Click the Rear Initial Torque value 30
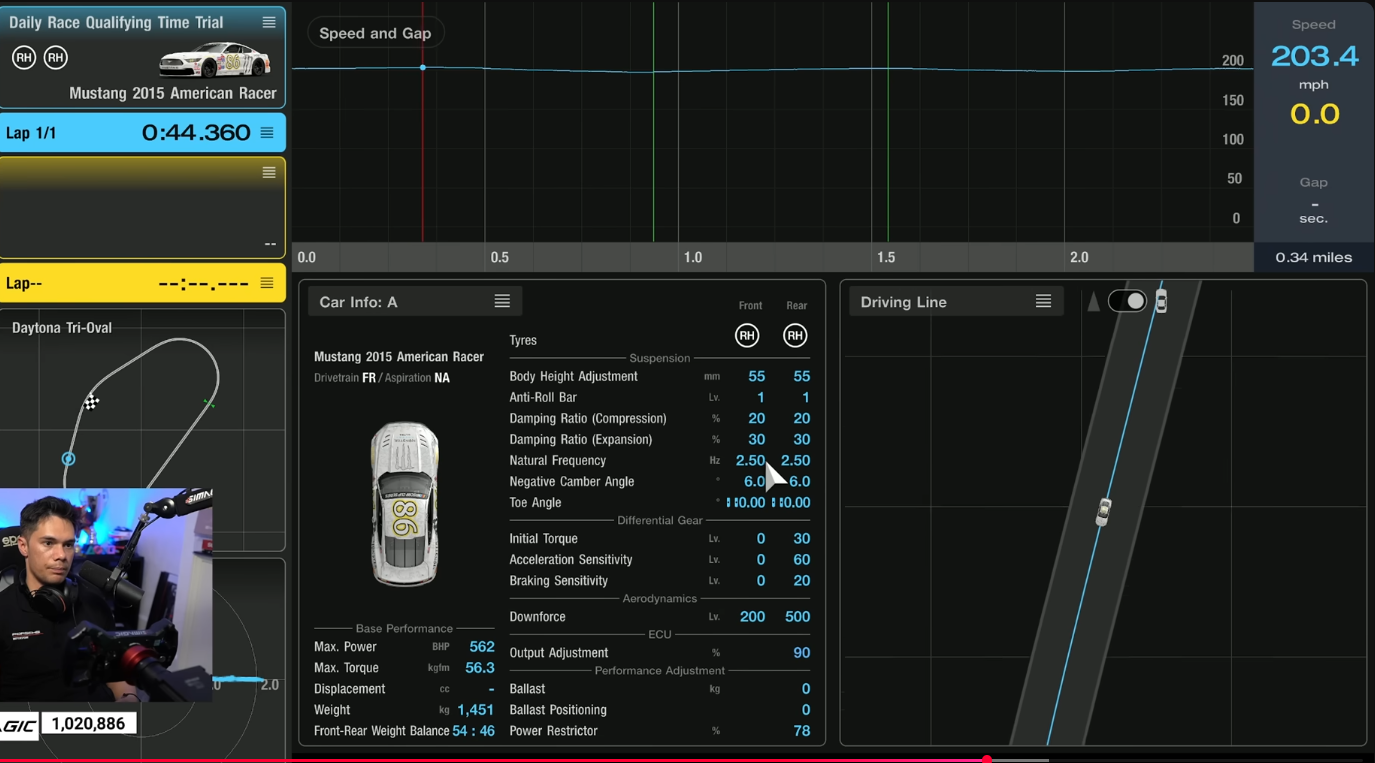Screen dimensions: 1375x763 click(801, 538)
